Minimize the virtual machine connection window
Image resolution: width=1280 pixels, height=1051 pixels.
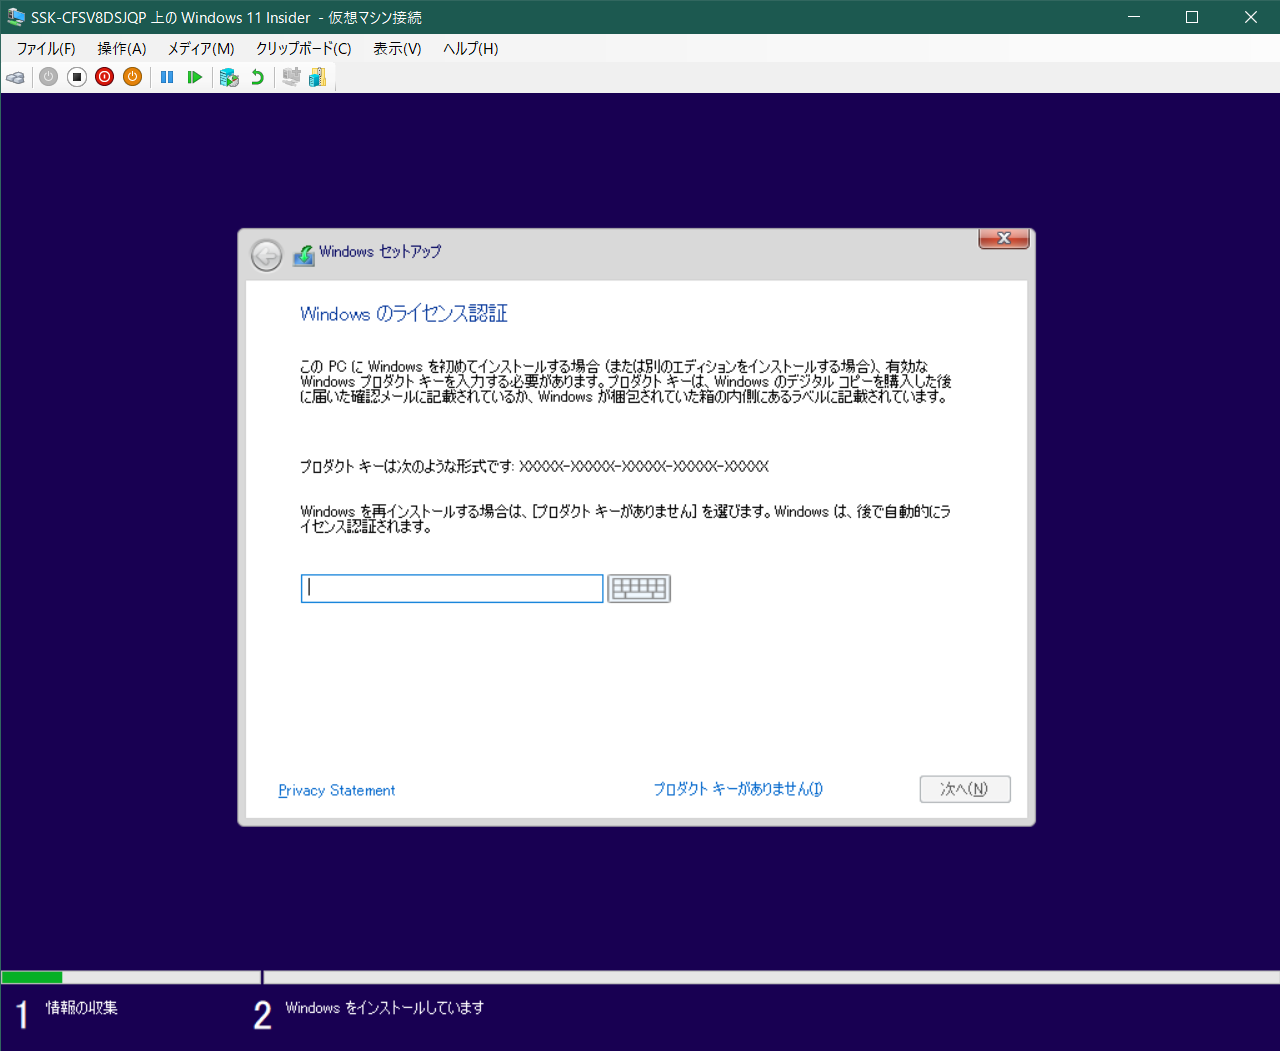point(1134,17)
